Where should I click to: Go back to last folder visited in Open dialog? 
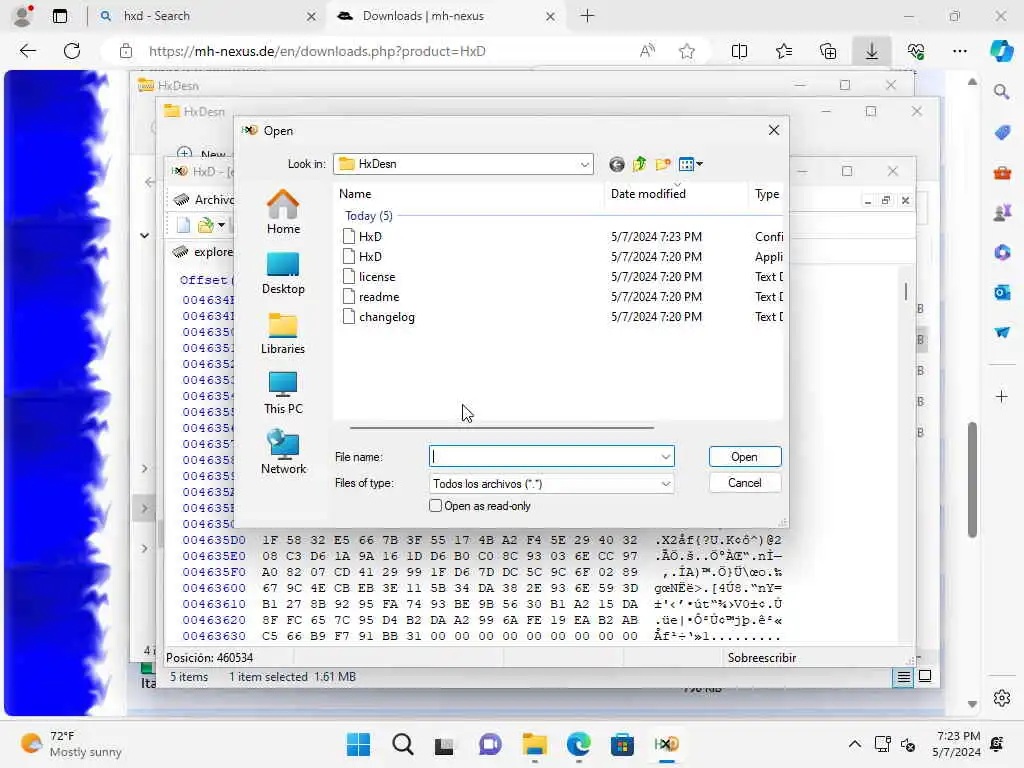click(x=616, y=165)
